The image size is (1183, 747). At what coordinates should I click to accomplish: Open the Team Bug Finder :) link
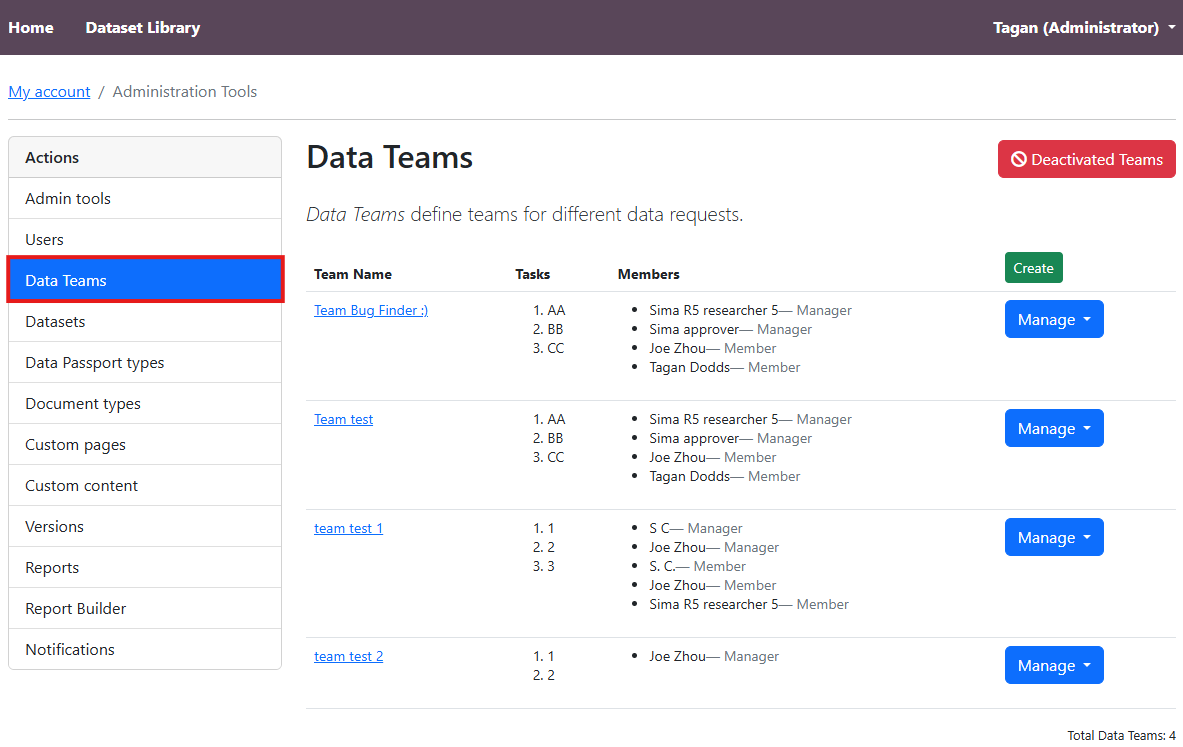371,311
